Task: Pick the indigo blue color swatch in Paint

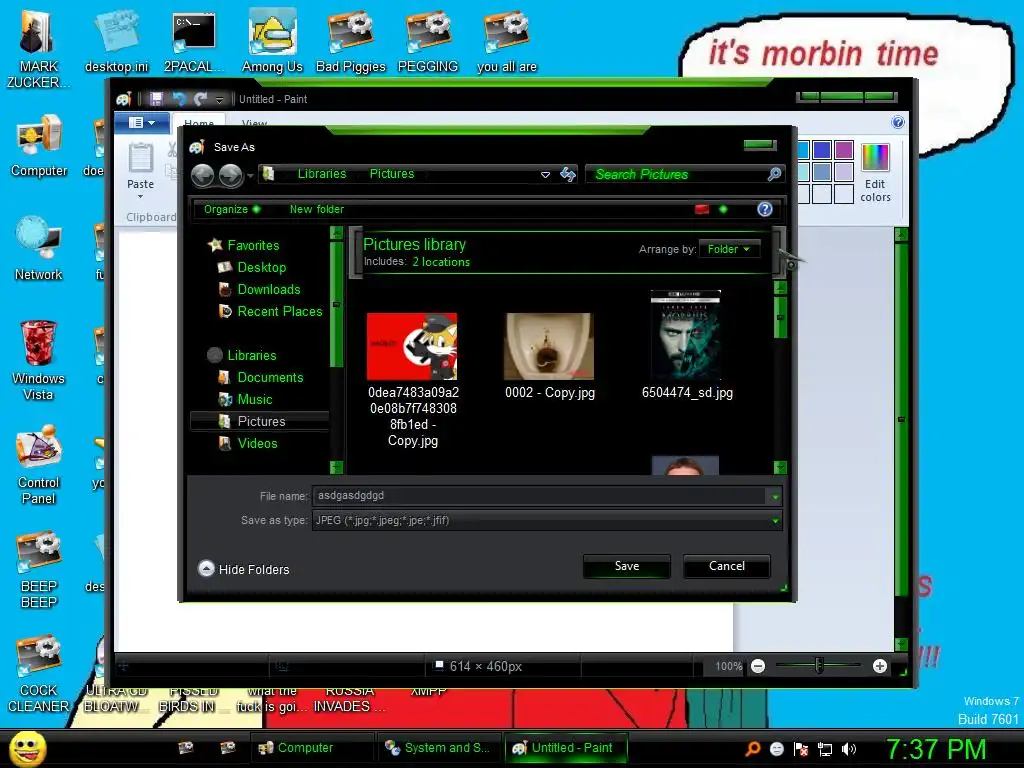Action: point(822,150)
